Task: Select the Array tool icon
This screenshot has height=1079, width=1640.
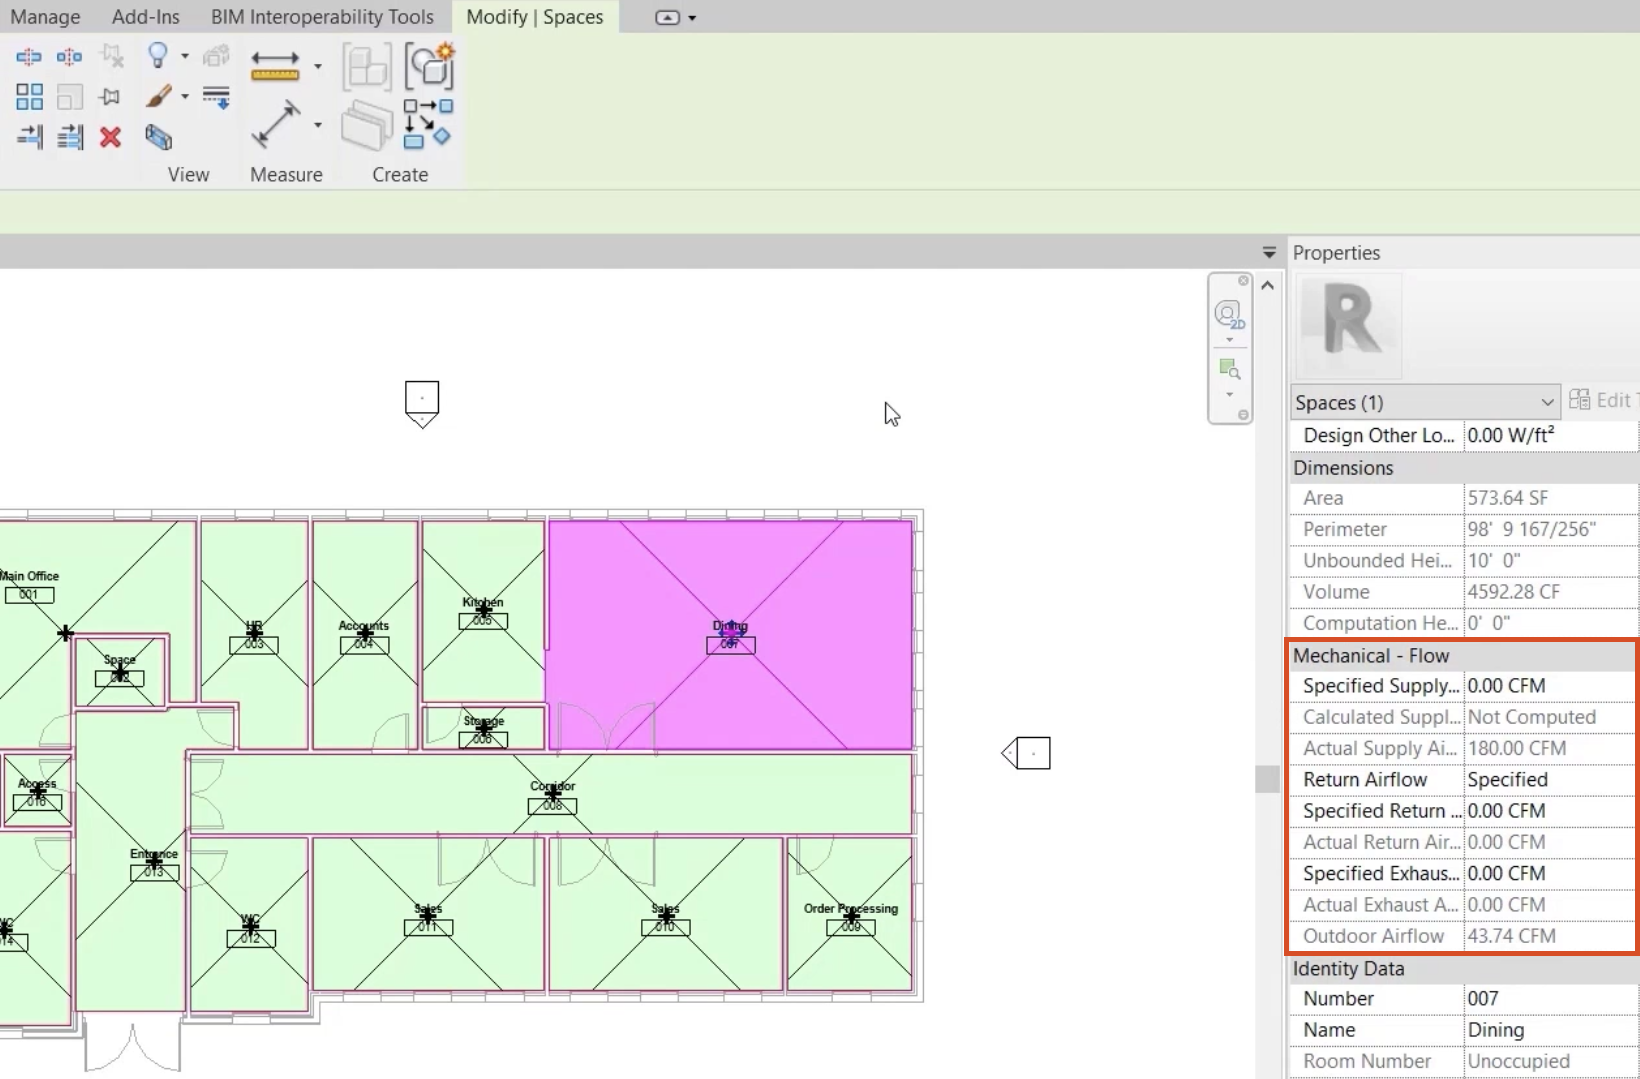Action: (x=29, y=97)
